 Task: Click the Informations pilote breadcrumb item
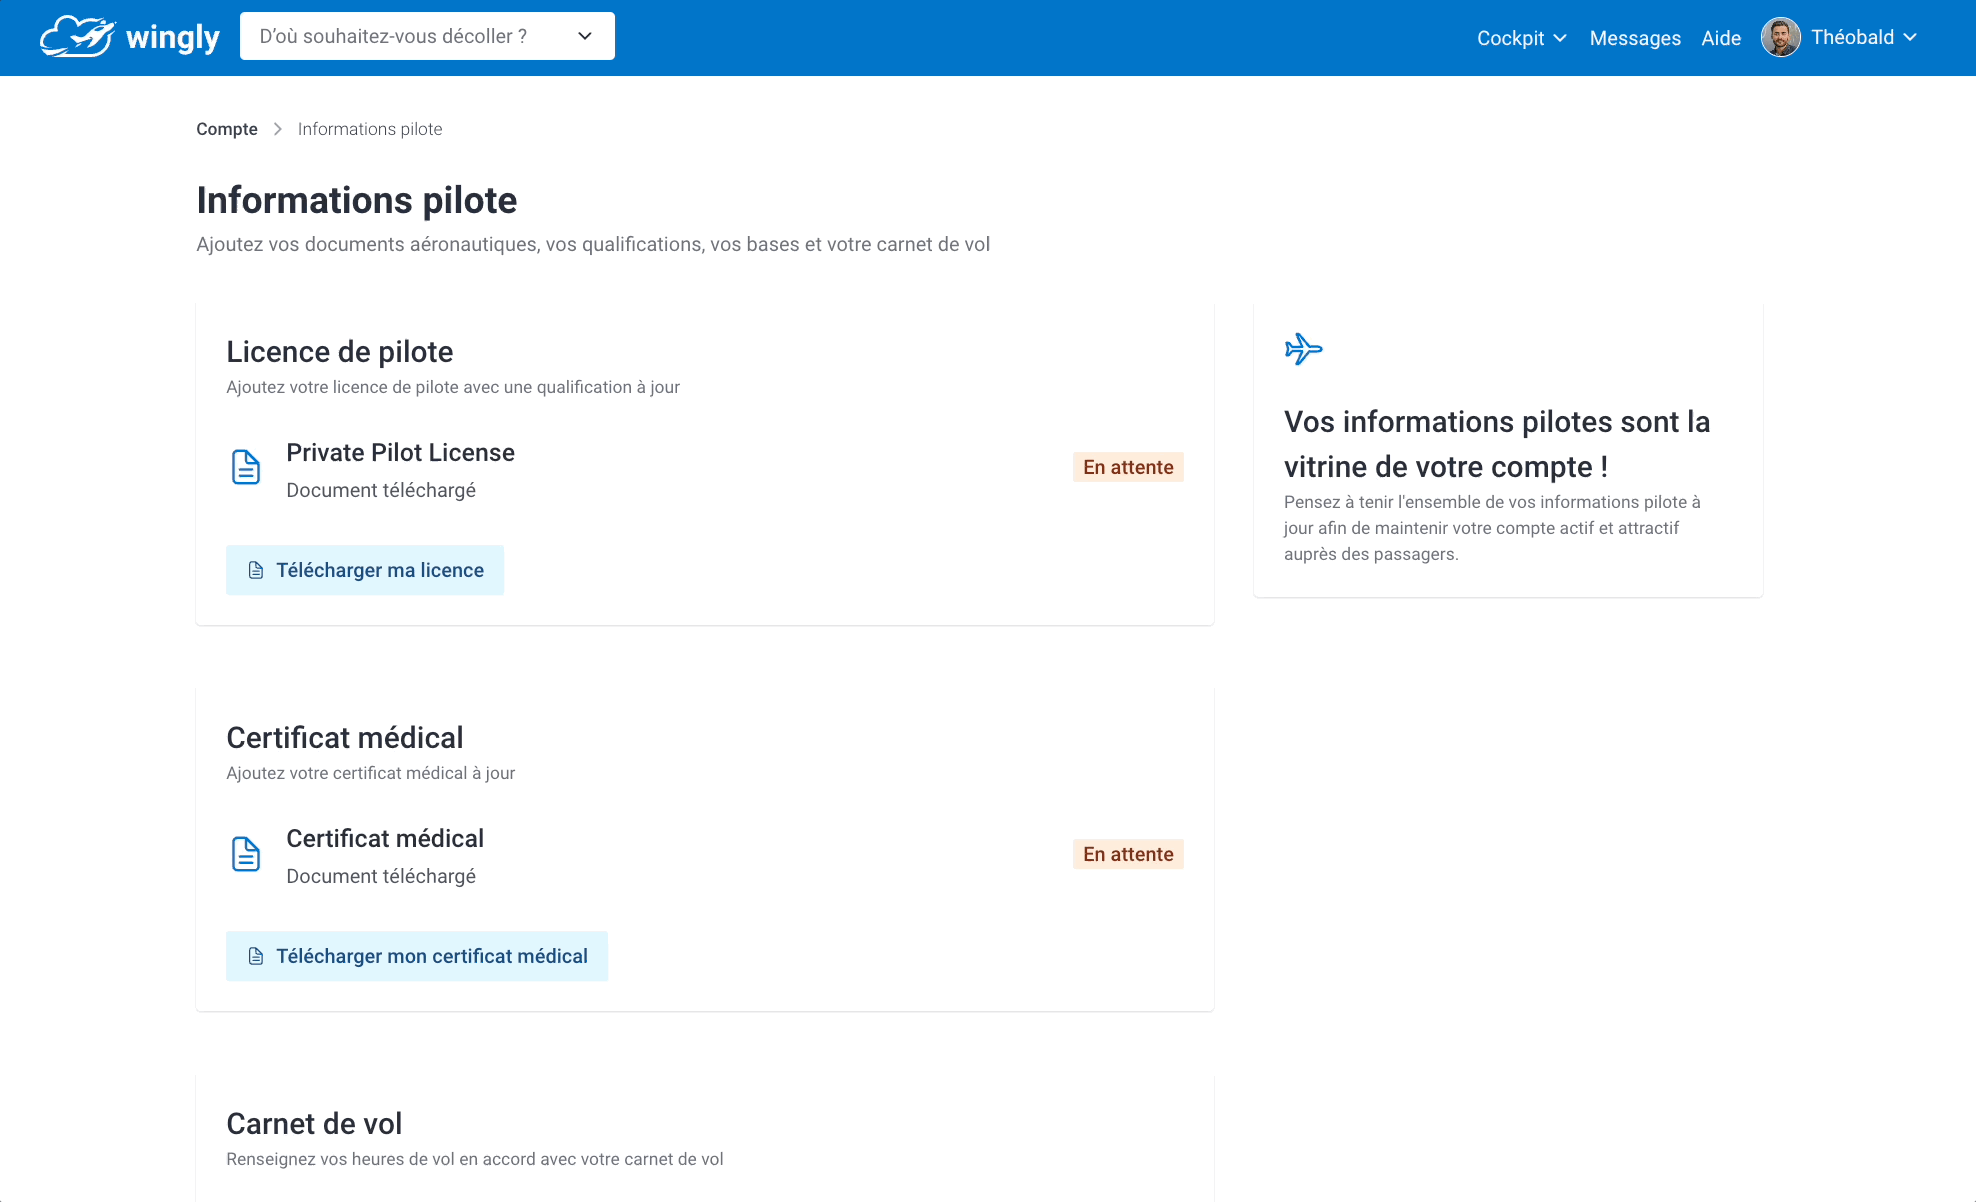click(370, 129)
